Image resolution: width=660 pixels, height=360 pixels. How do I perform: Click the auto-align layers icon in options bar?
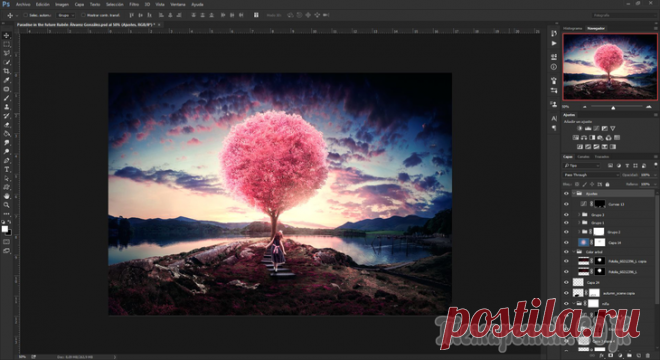(x=256, y=15)
